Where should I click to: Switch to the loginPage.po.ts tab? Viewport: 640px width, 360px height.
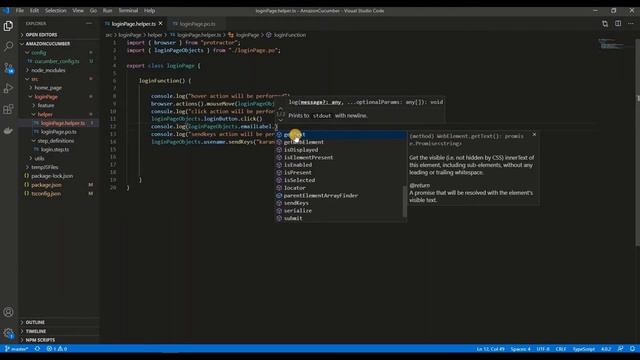(x=197, y=24)
